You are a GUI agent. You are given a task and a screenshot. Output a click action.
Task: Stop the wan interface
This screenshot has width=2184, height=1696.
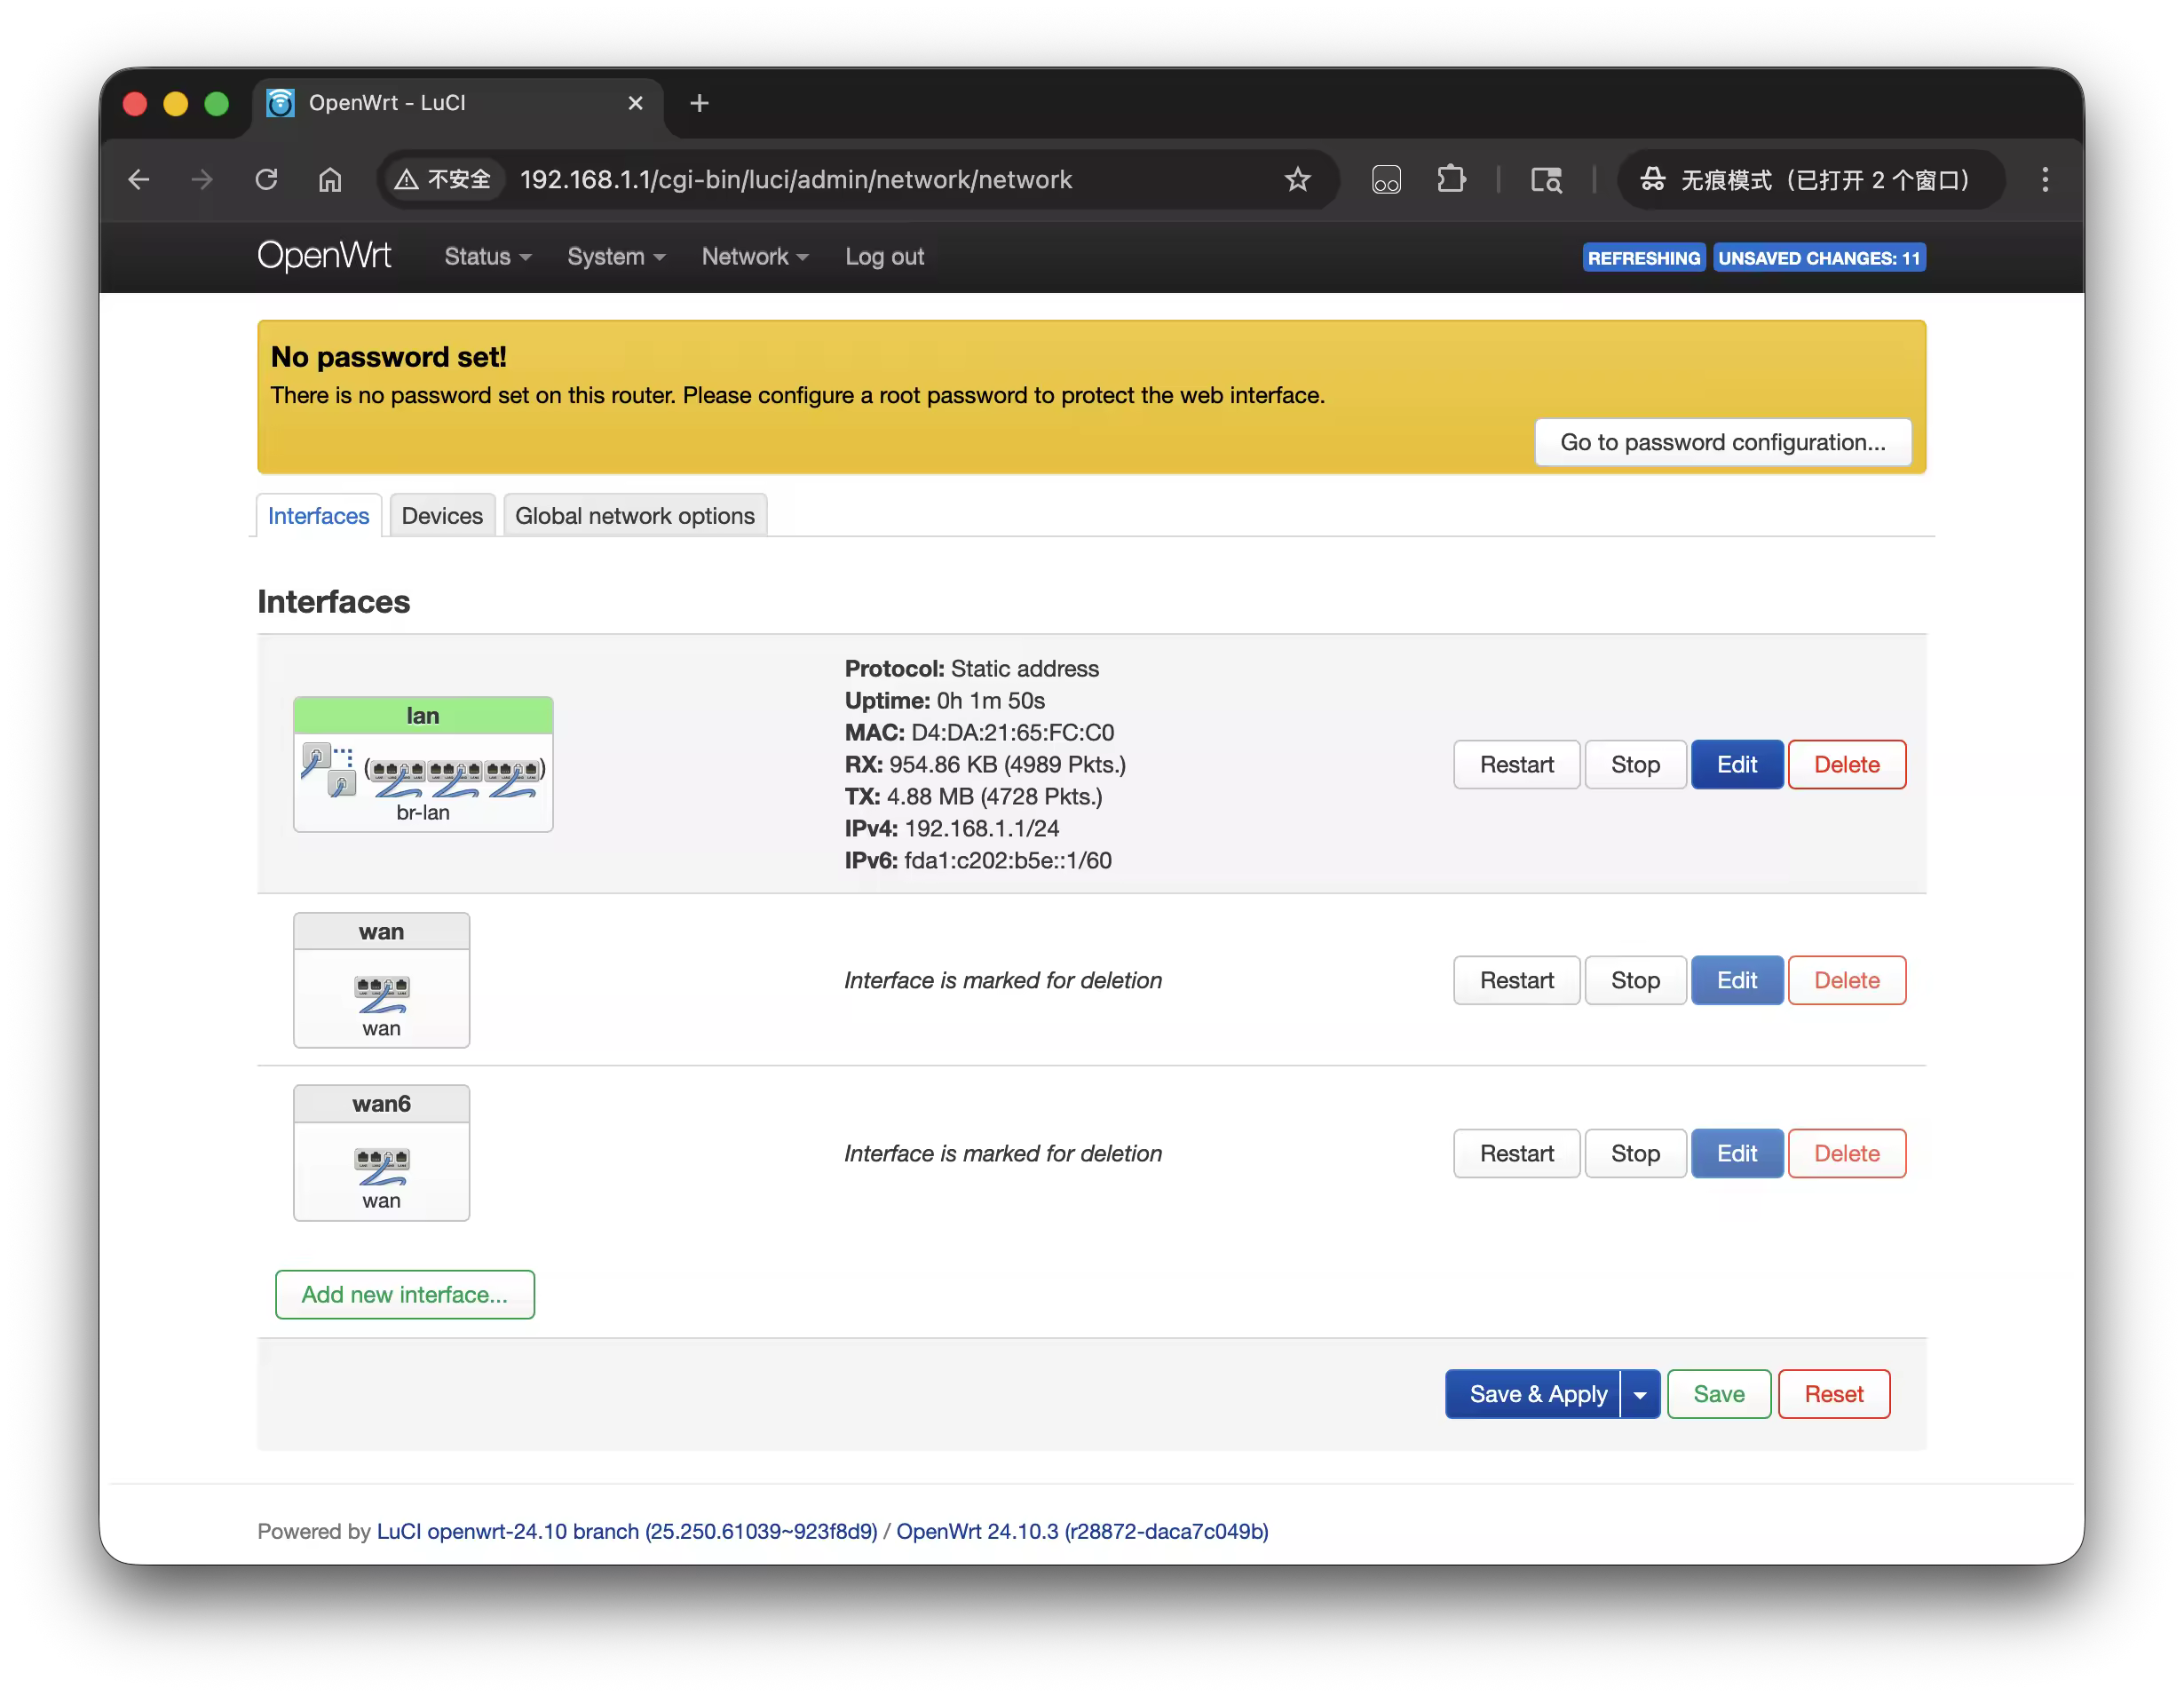pyautogui.click(x=1635, y=981)
